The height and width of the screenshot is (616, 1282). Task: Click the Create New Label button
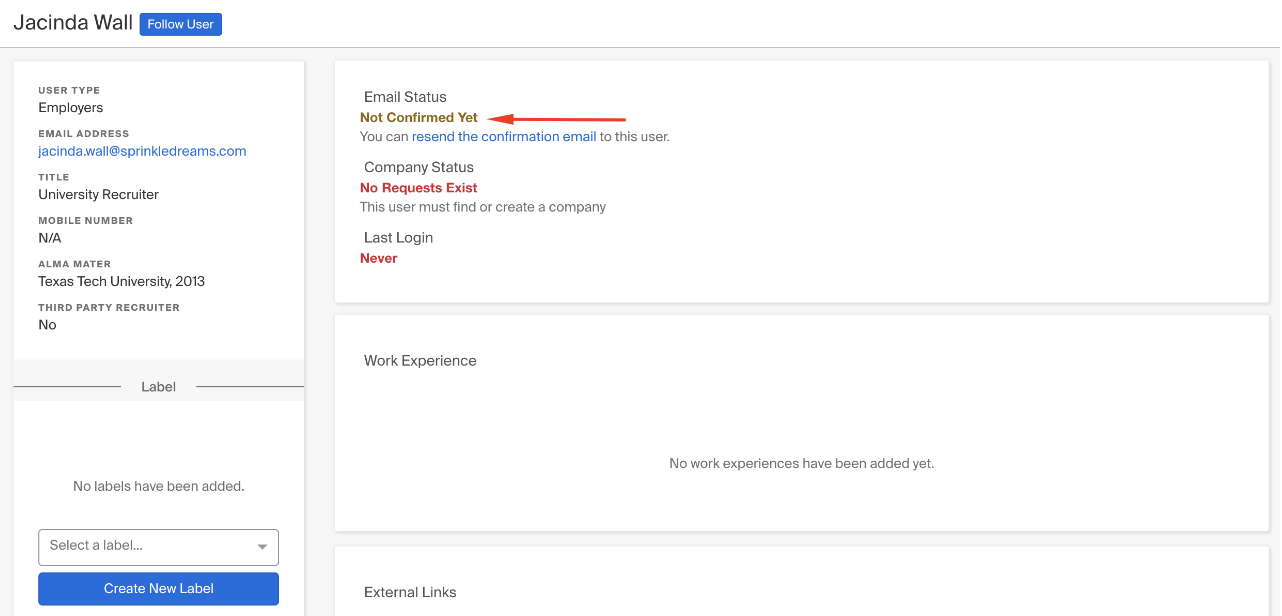coord(158,589)
